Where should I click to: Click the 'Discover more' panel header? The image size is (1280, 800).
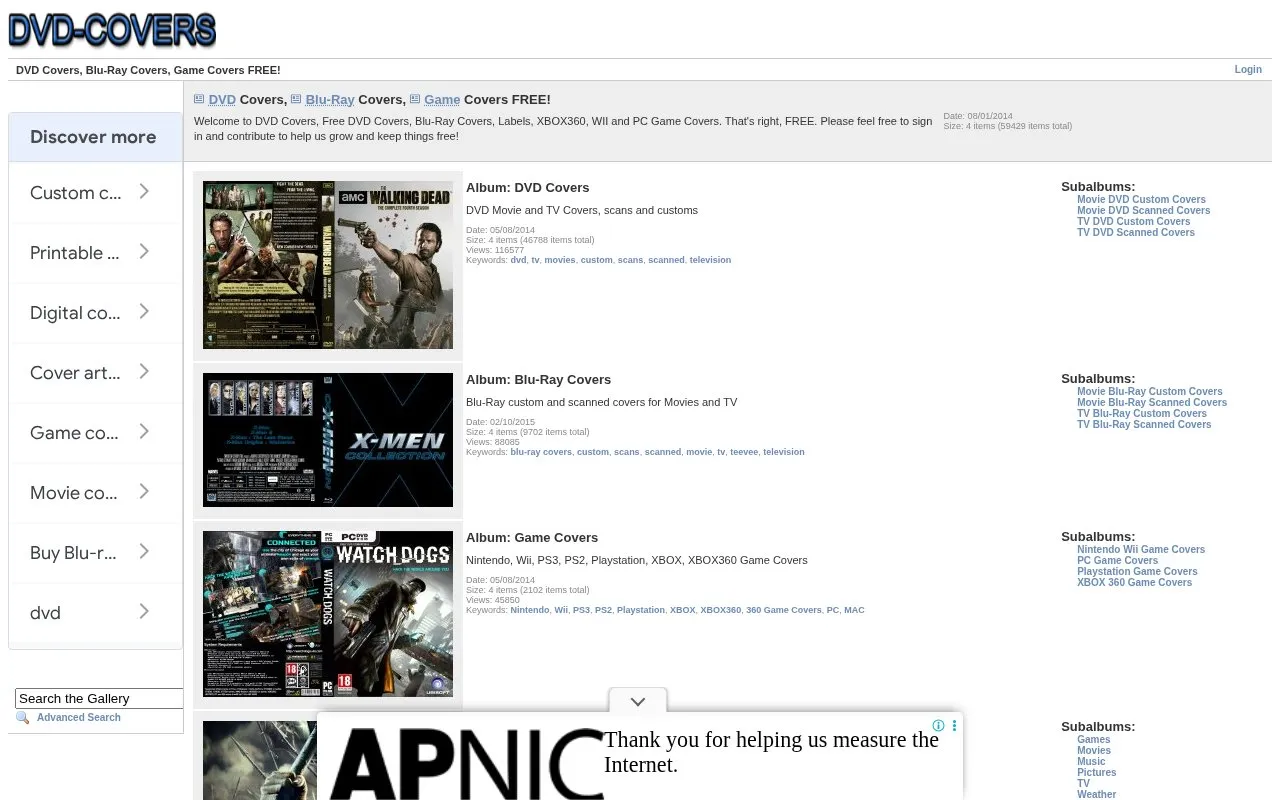pyautogui.click(x=95, y=137)
